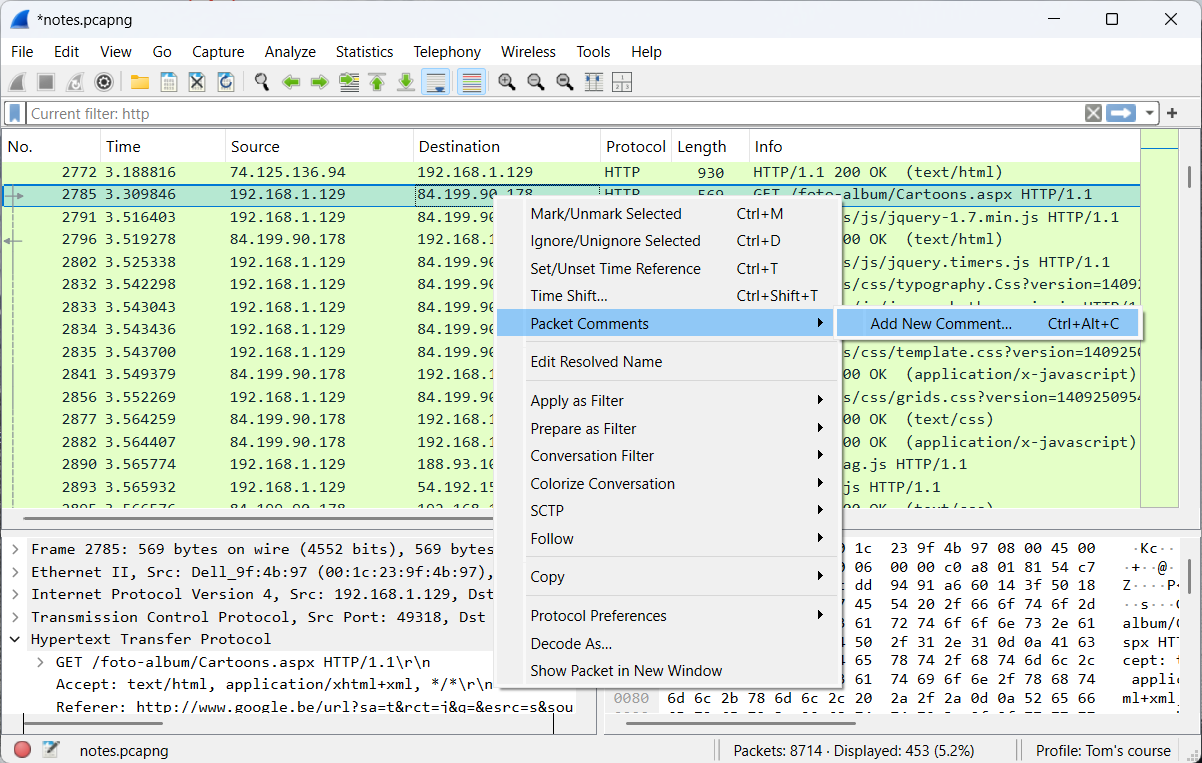Open the Statistics menu
The width and height of the screenshot is (1202, 763).
364,52
